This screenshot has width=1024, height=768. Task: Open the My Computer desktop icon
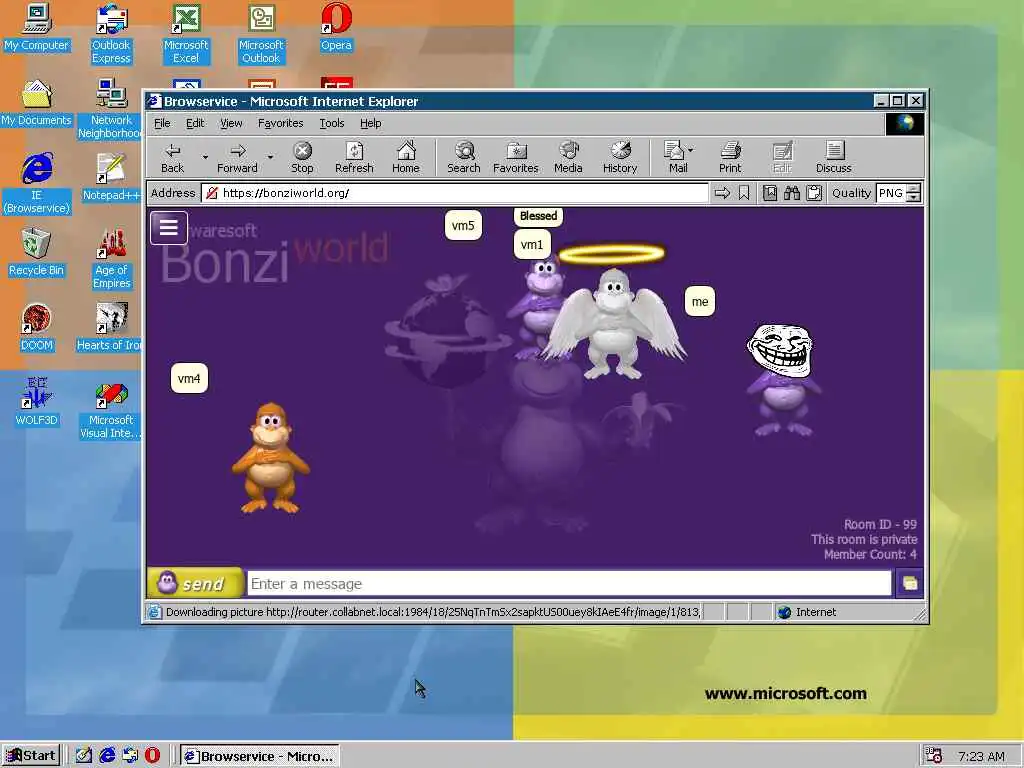(x=37, y=27)
